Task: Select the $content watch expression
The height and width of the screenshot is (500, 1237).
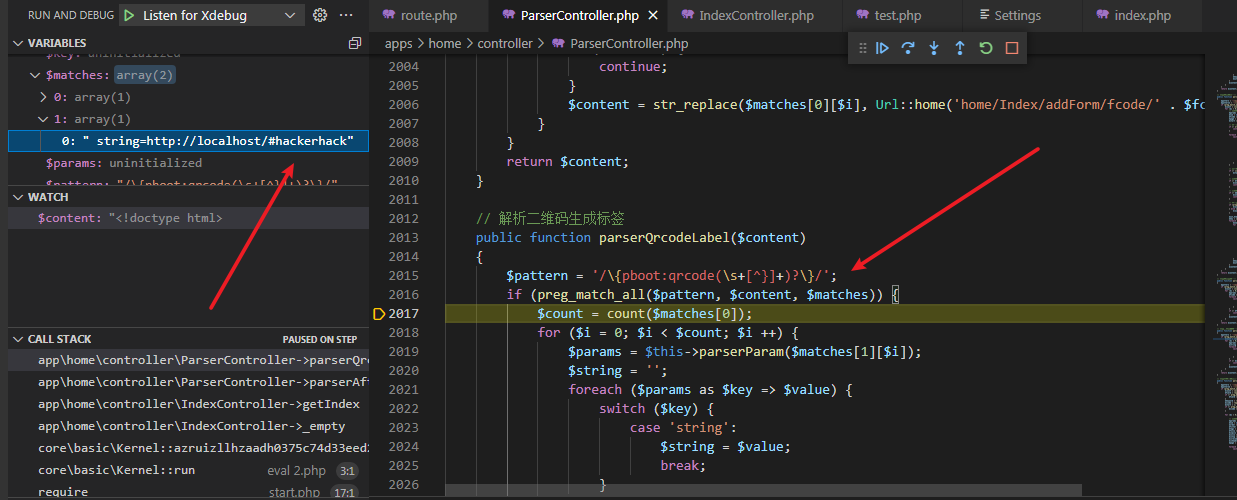Action: click(x=188, y=218)
